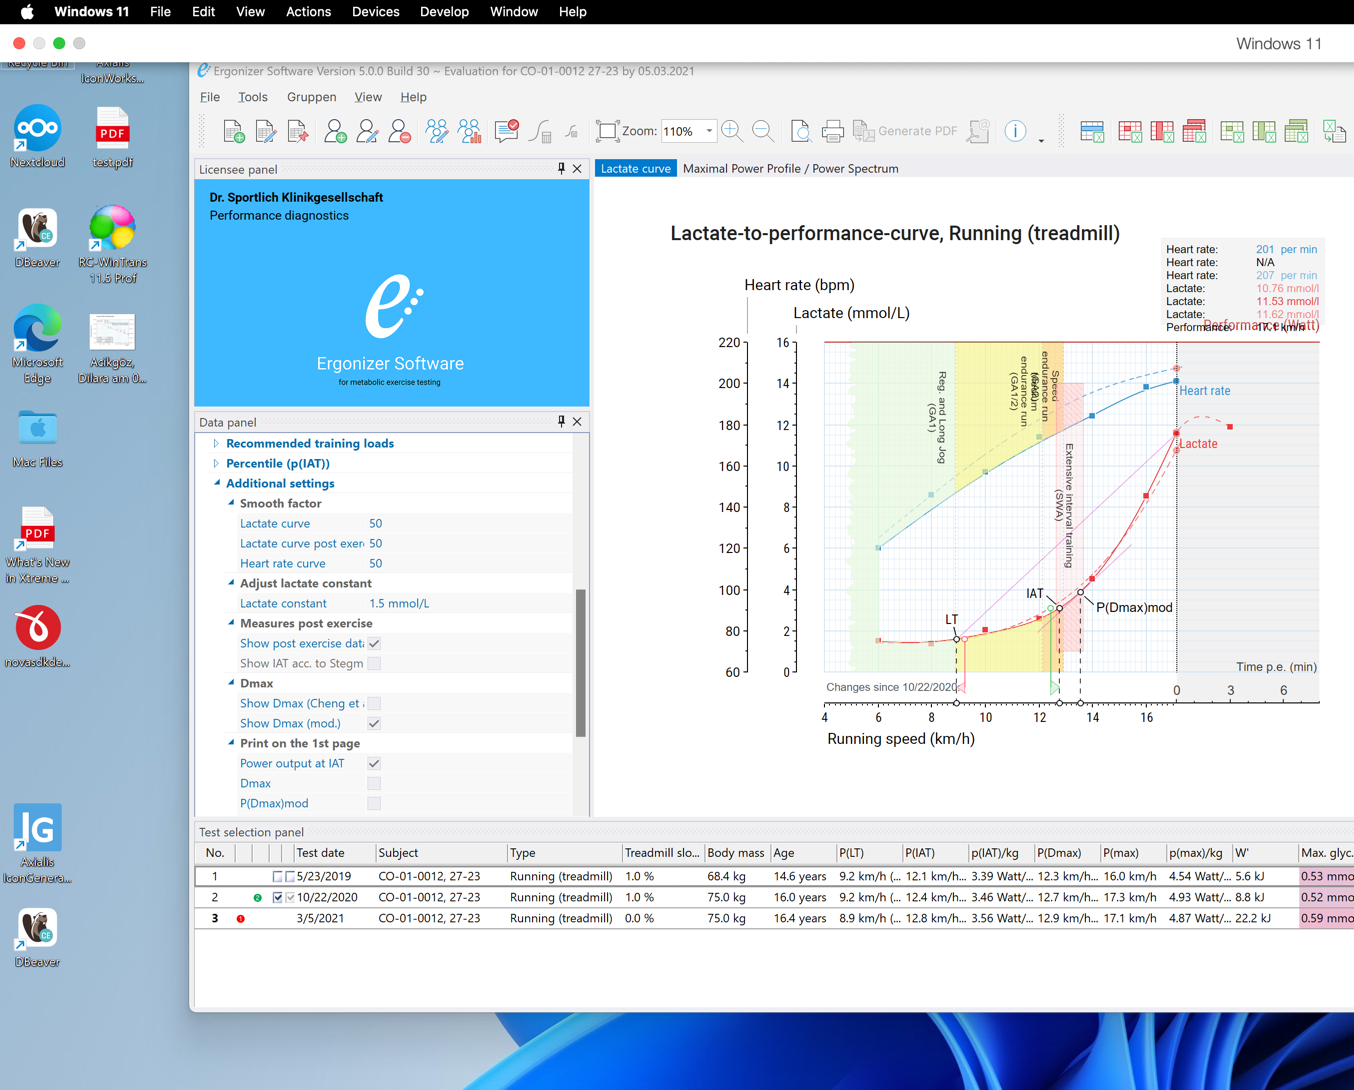The image size is (1354, 1090).
Task: Select the Nextcloud desktop icon
Action: (x=38, y=137)
